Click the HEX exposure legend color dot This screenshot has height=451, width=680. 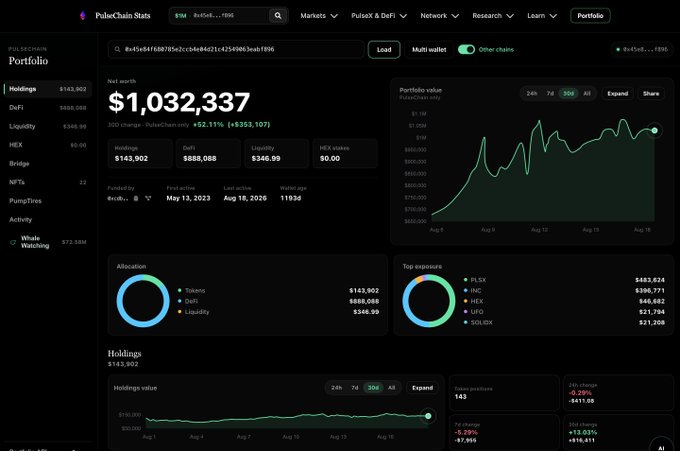(x=465, y=301)
